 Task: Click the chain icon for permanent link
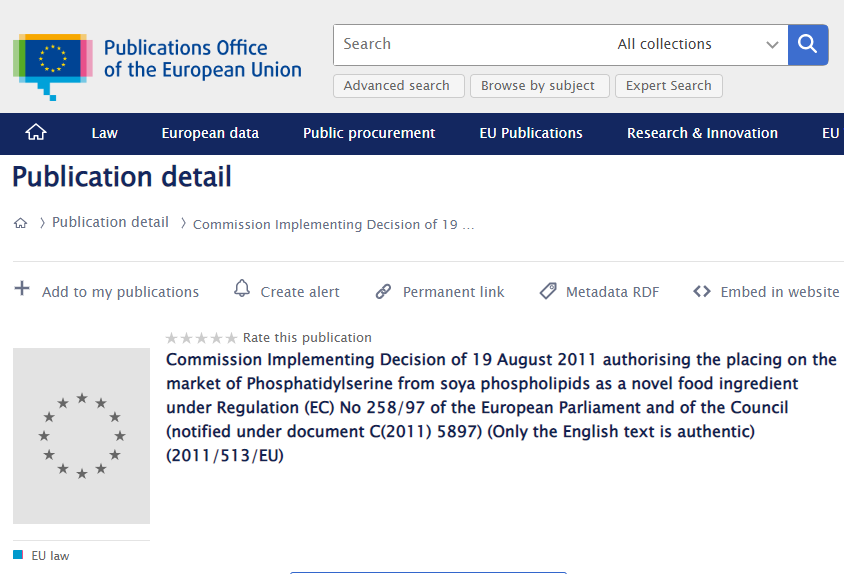click(x=383, y=291)
